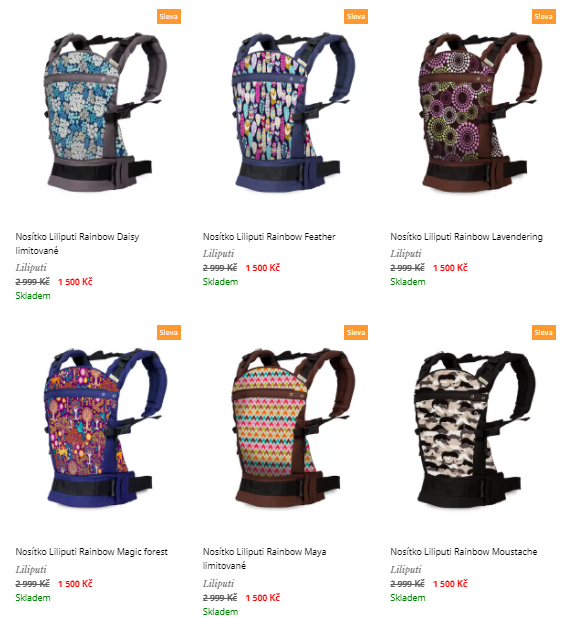Click the Sleva badge on Magic forest carrier

click(x=169, y=332)
